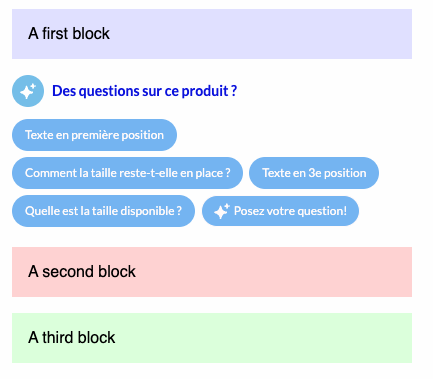433x379 pixels.
Task: Click the 'A first block' text
Action: [x=69, y=34]
